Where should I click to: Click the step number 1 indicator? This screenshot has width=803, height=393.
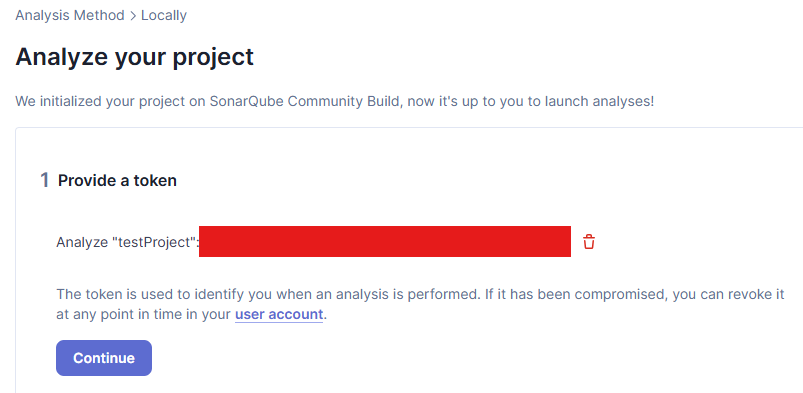point(45,180)
